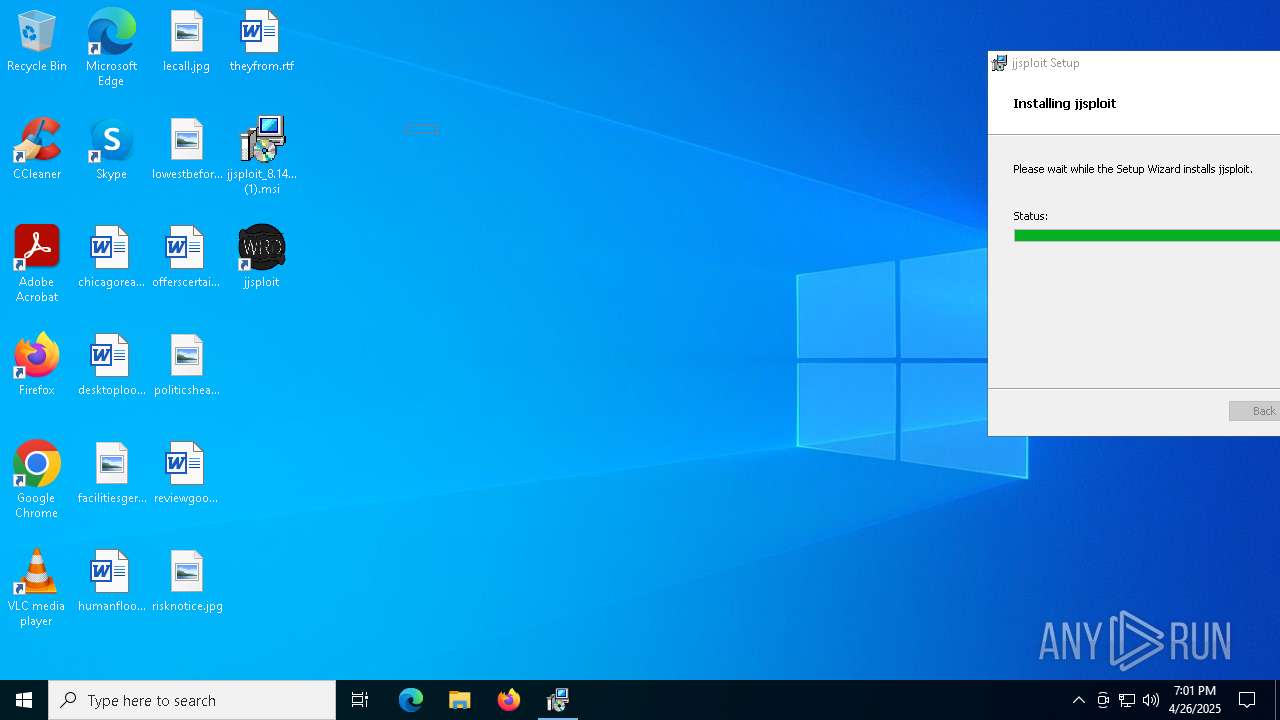Open the Windows Start menu
1280x720 pixels.
click(24, 700)
